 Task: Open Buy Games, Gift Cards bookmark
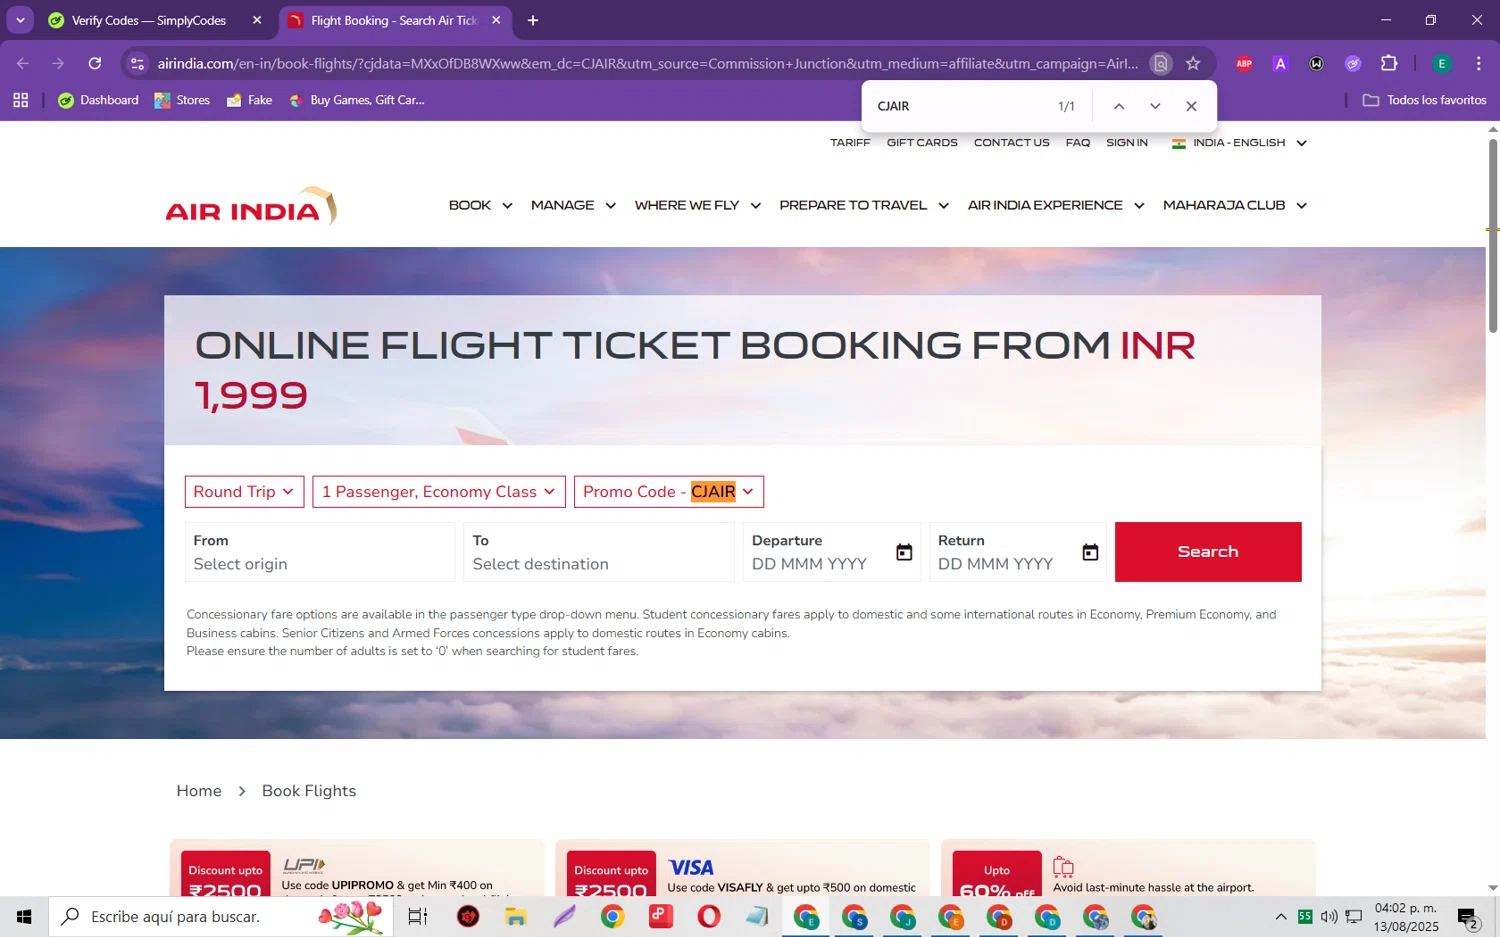tap(356, 100)
